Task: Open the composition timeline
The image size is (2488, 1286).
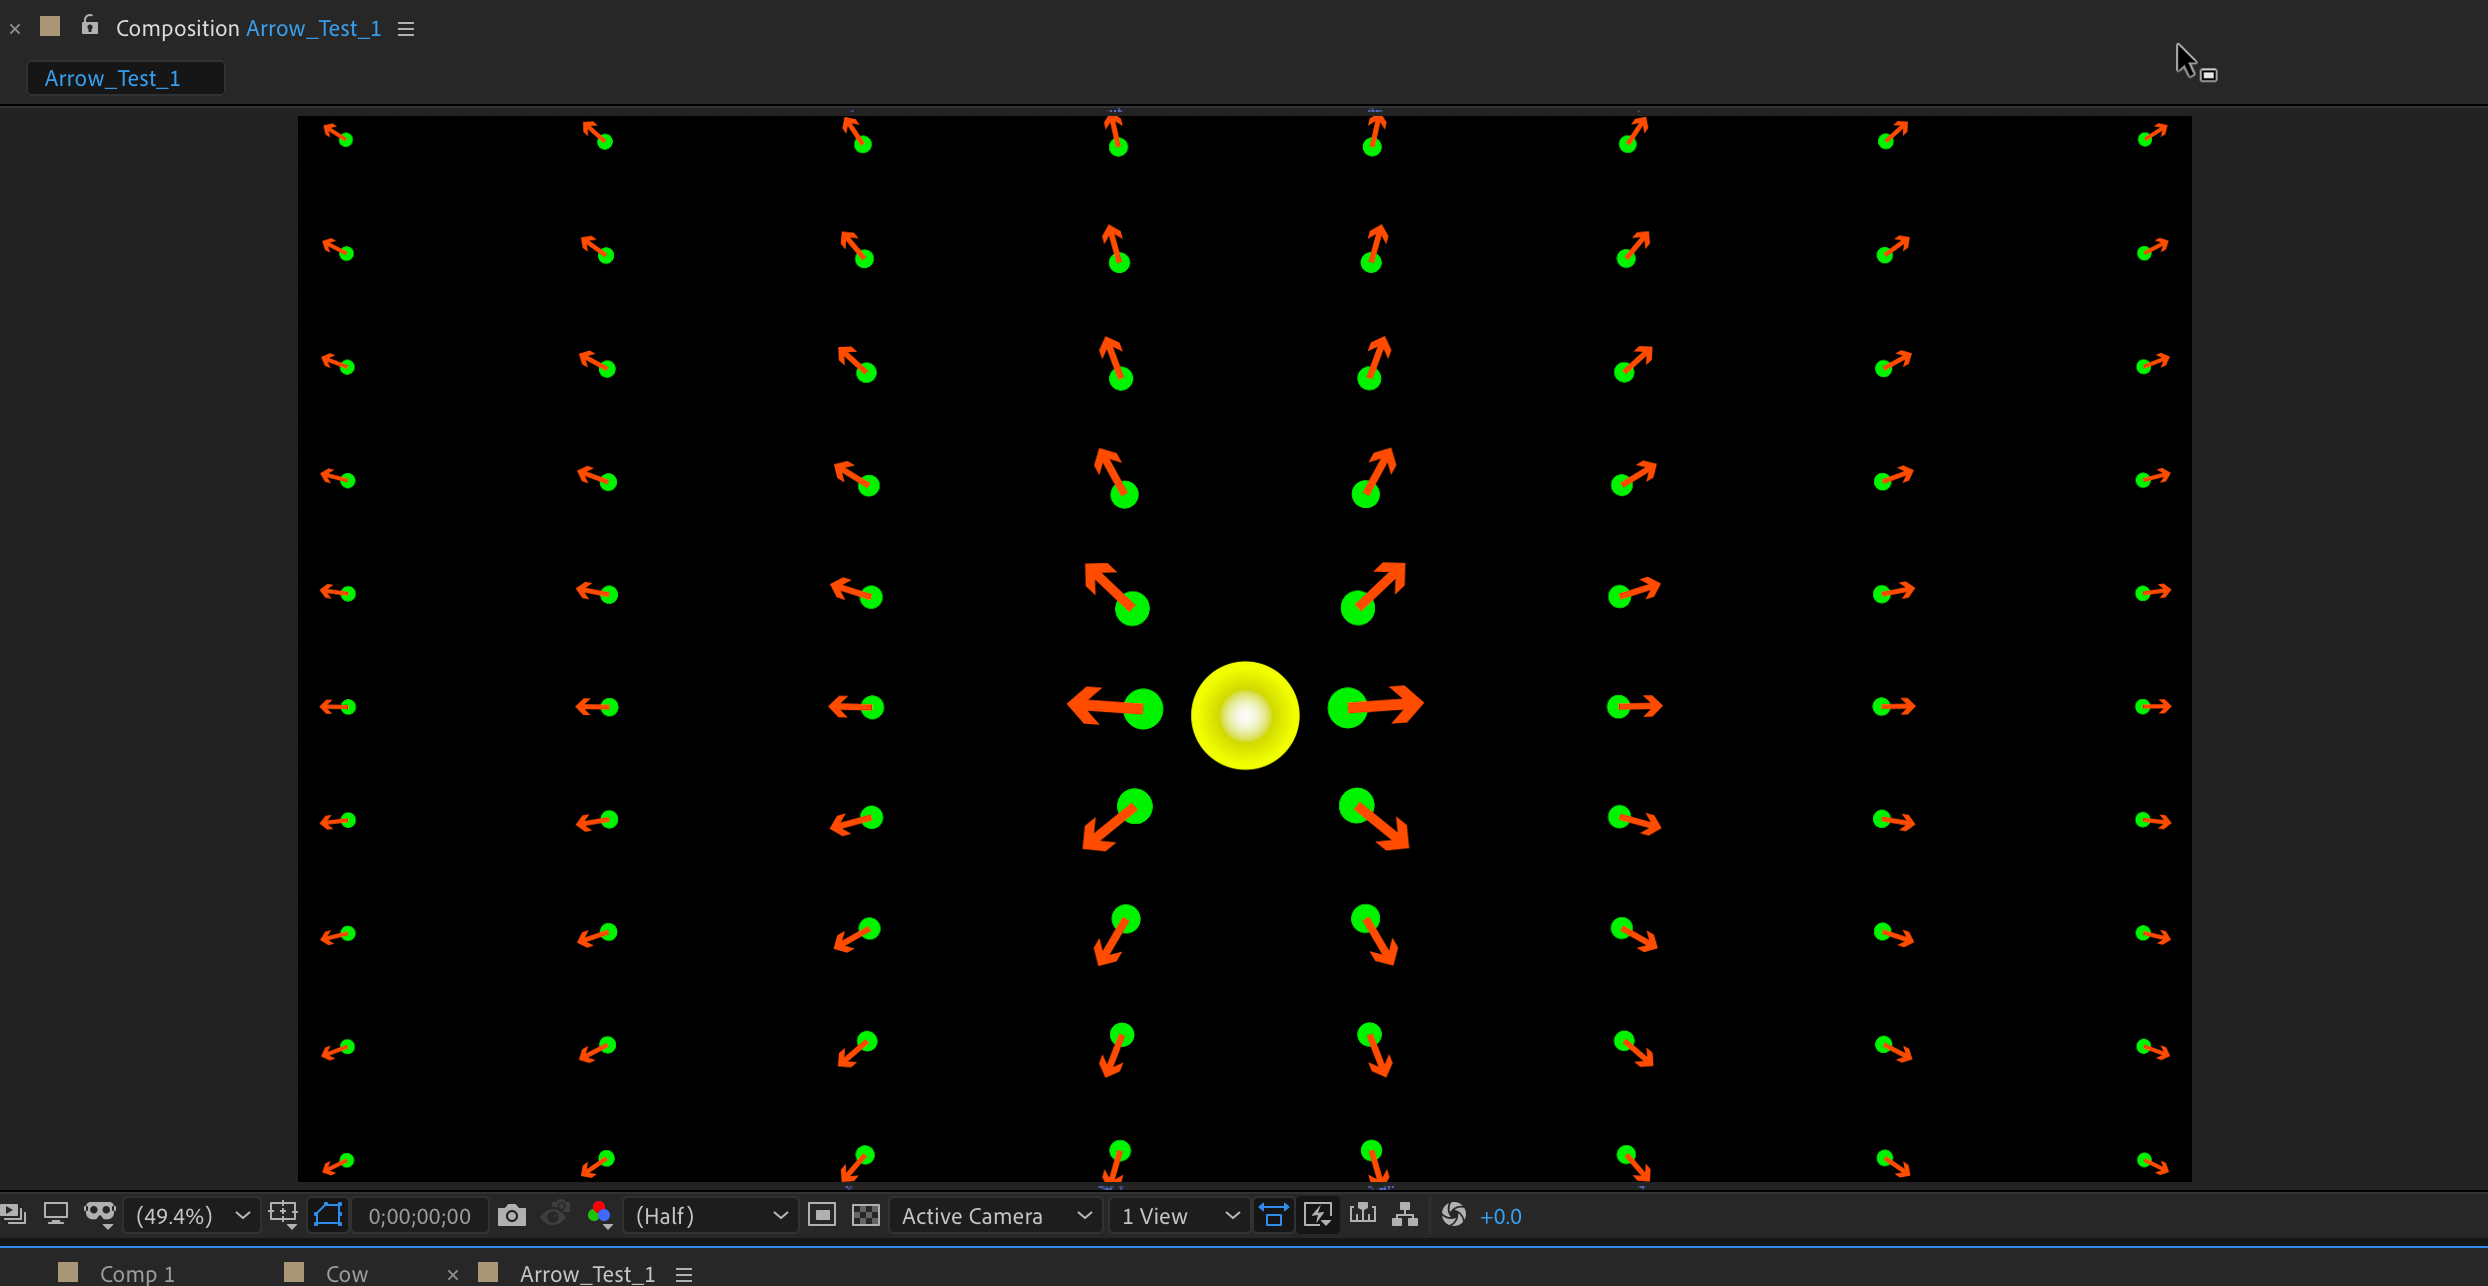Action: (x=1362, y=1215)
